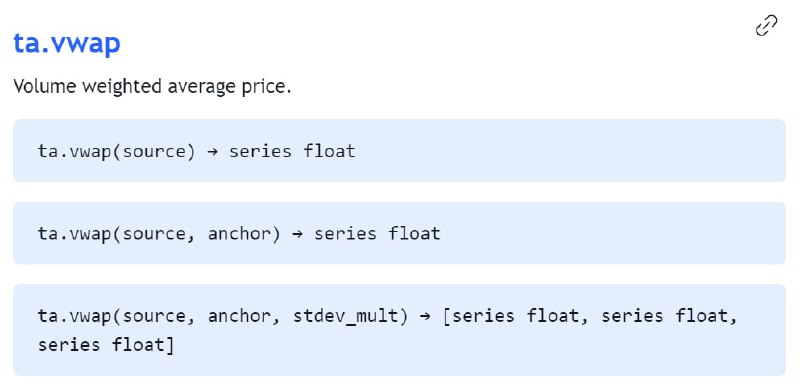The image size is (800, 388).
Task: Click "anchor" in the third signature
Action: 239,317
